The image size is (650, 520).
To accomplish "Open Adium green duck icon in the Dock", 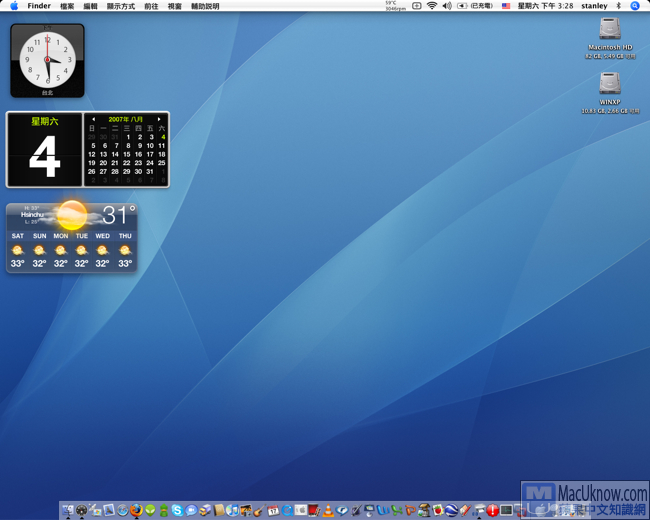I will coord(164,510).
